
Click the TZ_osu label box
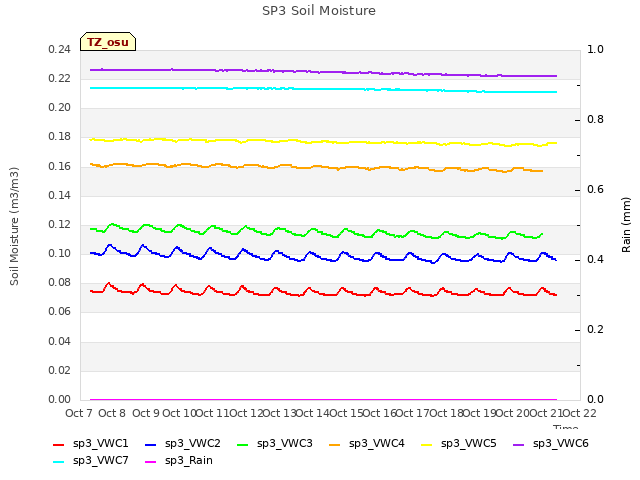(x=108, y=42)
